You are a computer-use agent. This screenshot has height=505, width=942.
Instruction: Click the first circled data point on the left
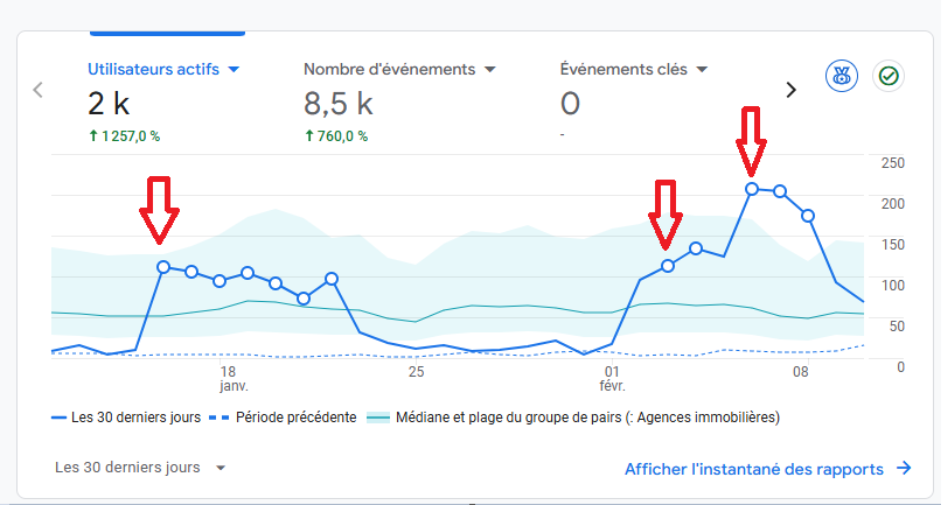[x=163, y=267]
